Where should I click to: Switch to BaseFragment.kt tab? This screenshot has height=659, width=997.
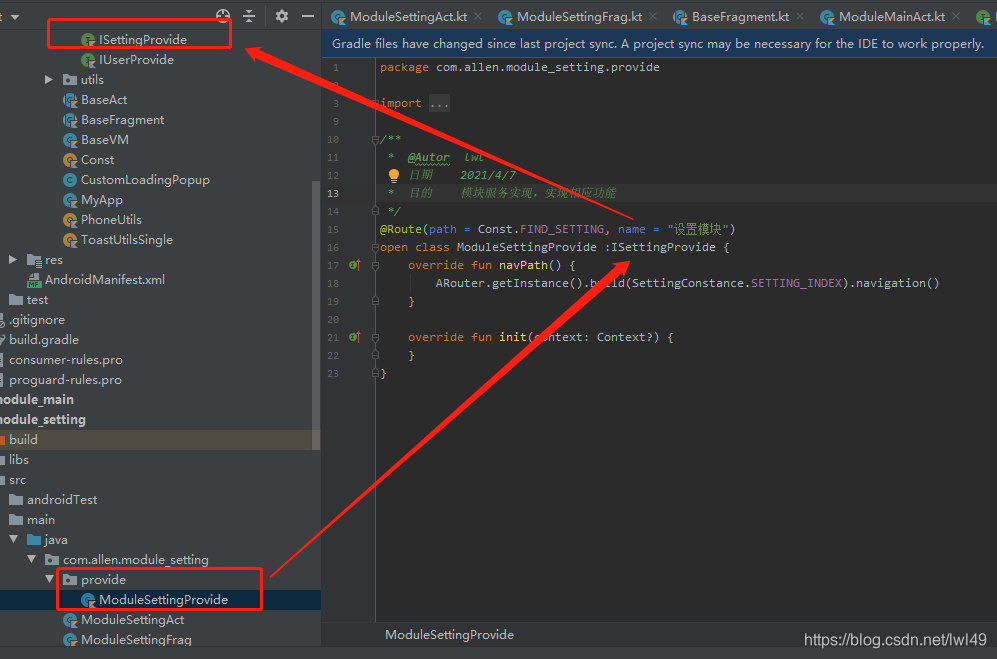740,17
